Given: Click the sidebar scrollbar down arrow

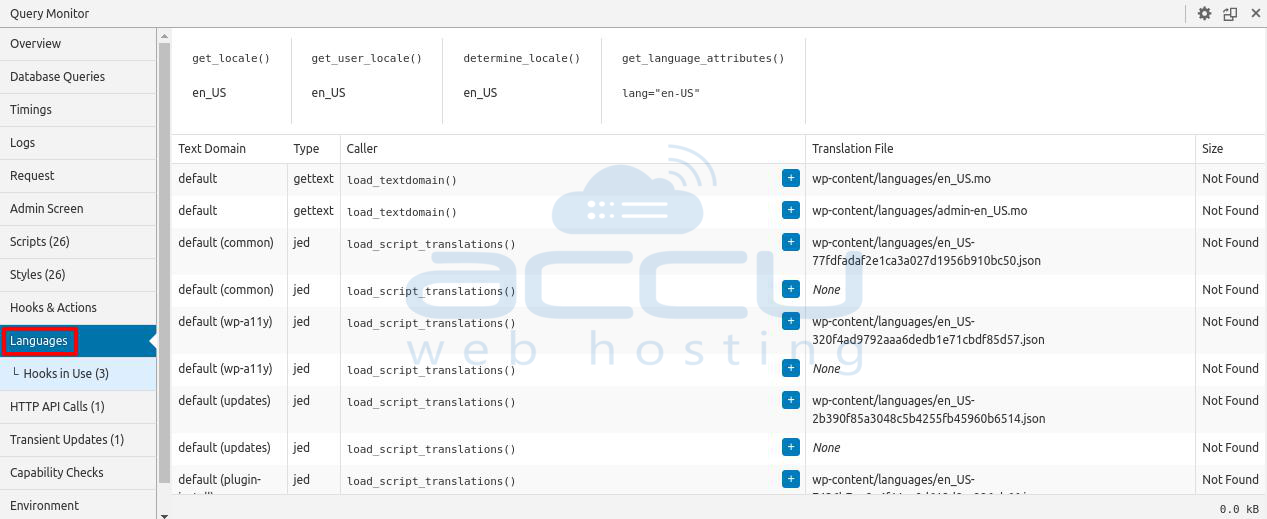Looking at the screenshot, I should [164, 514].
